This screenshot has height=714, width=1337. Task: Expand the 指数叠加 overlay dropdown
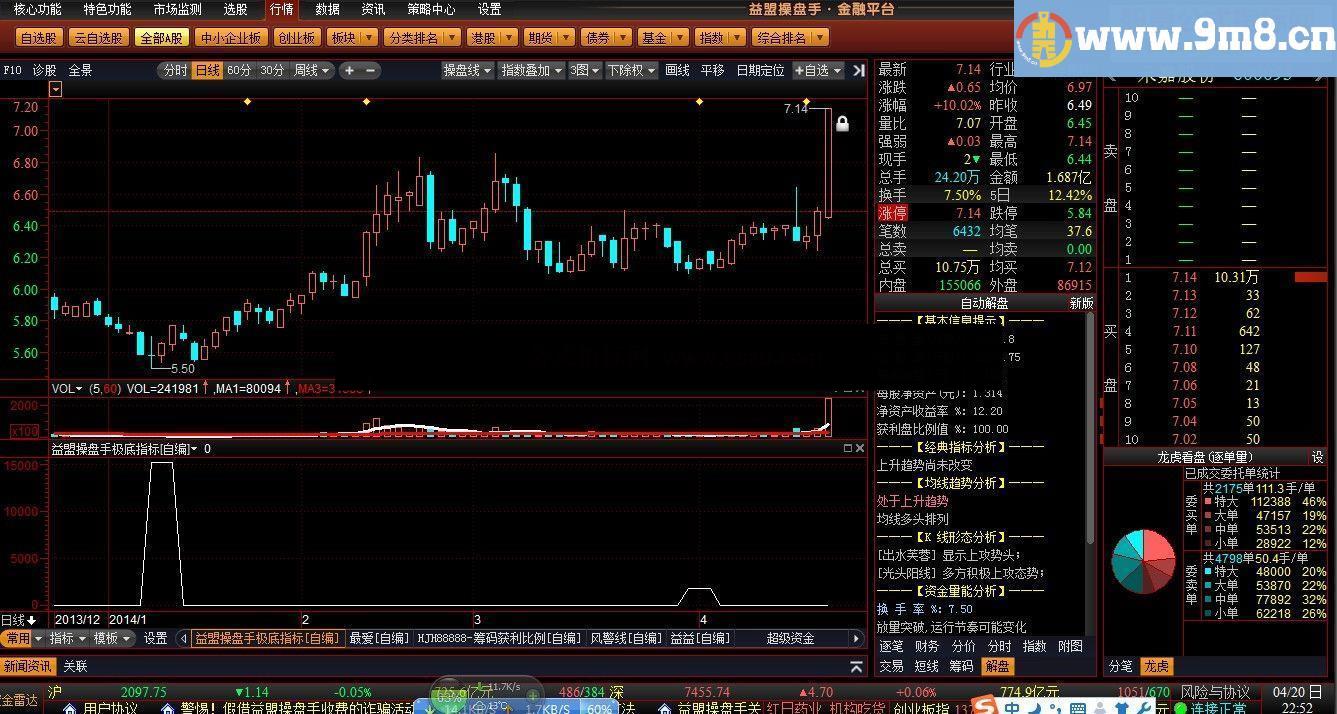point(557,71)
